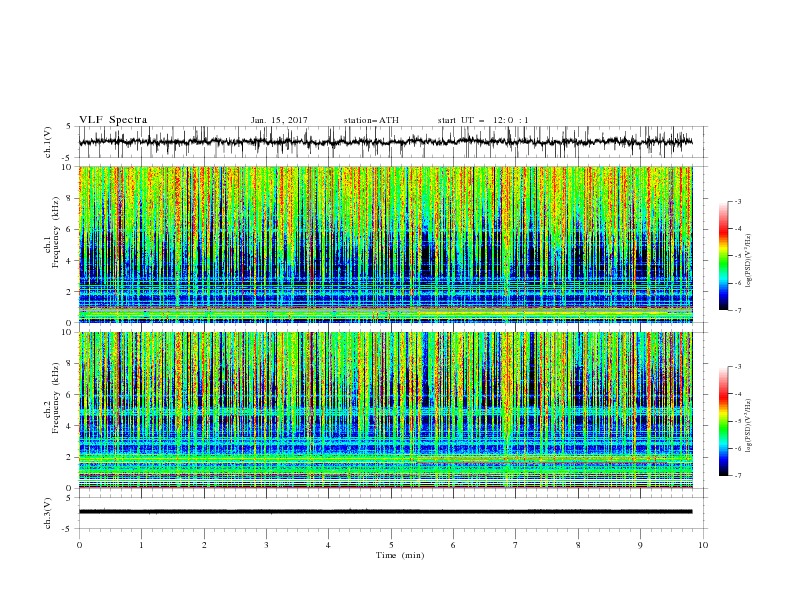
Task: Select the "start UT = 12:0 :1" text
Action: click(x=483, y=120)
